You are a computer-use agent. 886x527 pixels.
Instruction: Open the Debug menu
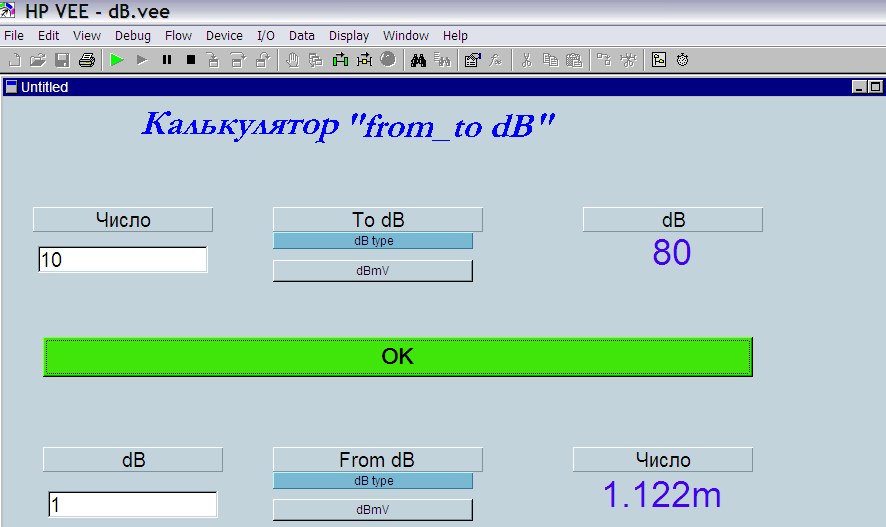(133, 36)
